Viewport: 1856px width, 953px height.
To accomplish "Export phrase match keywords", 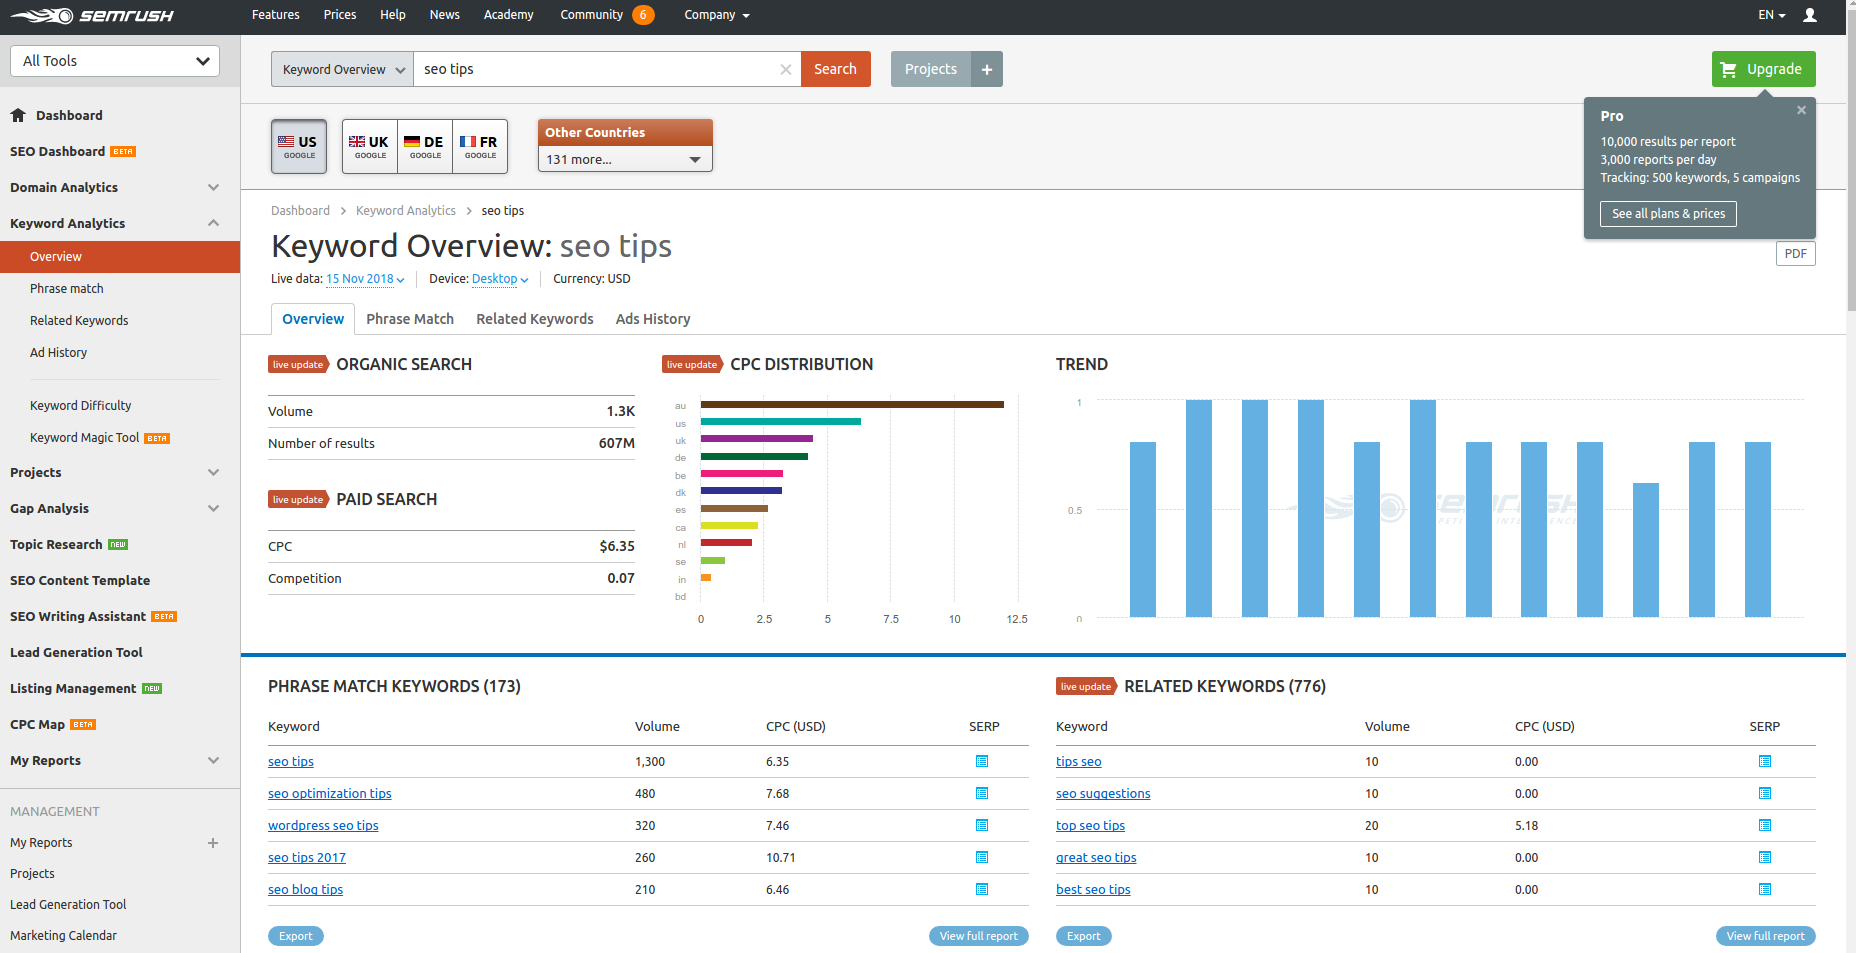I will coord(296,936).
